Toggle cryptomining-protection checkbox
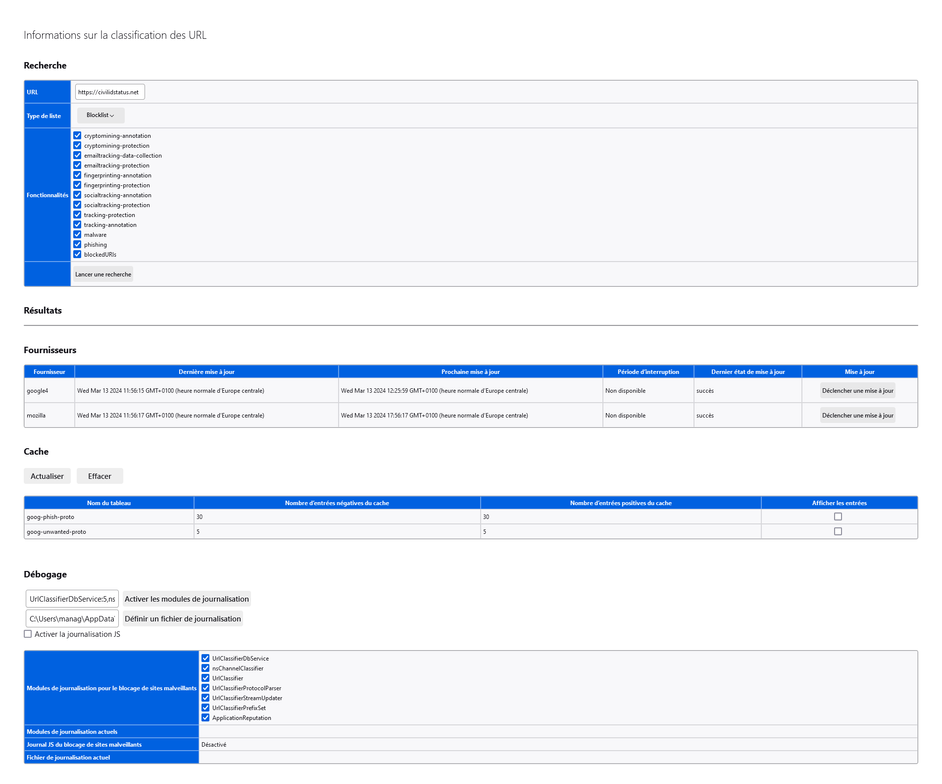 (x=77, y=145)
